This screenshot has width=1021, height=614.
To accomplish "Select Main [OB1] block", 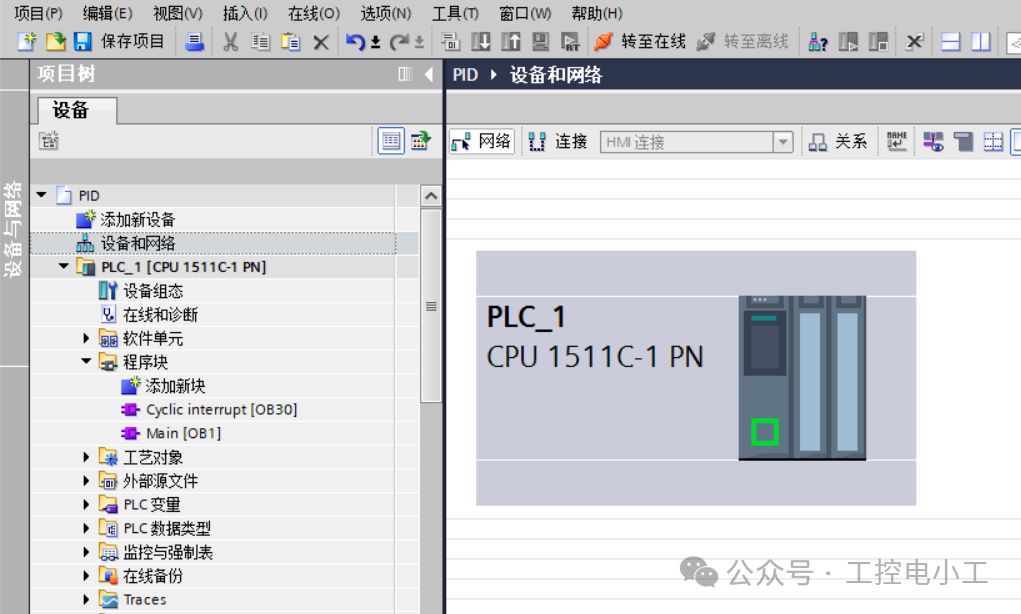I will pos(184,434).
